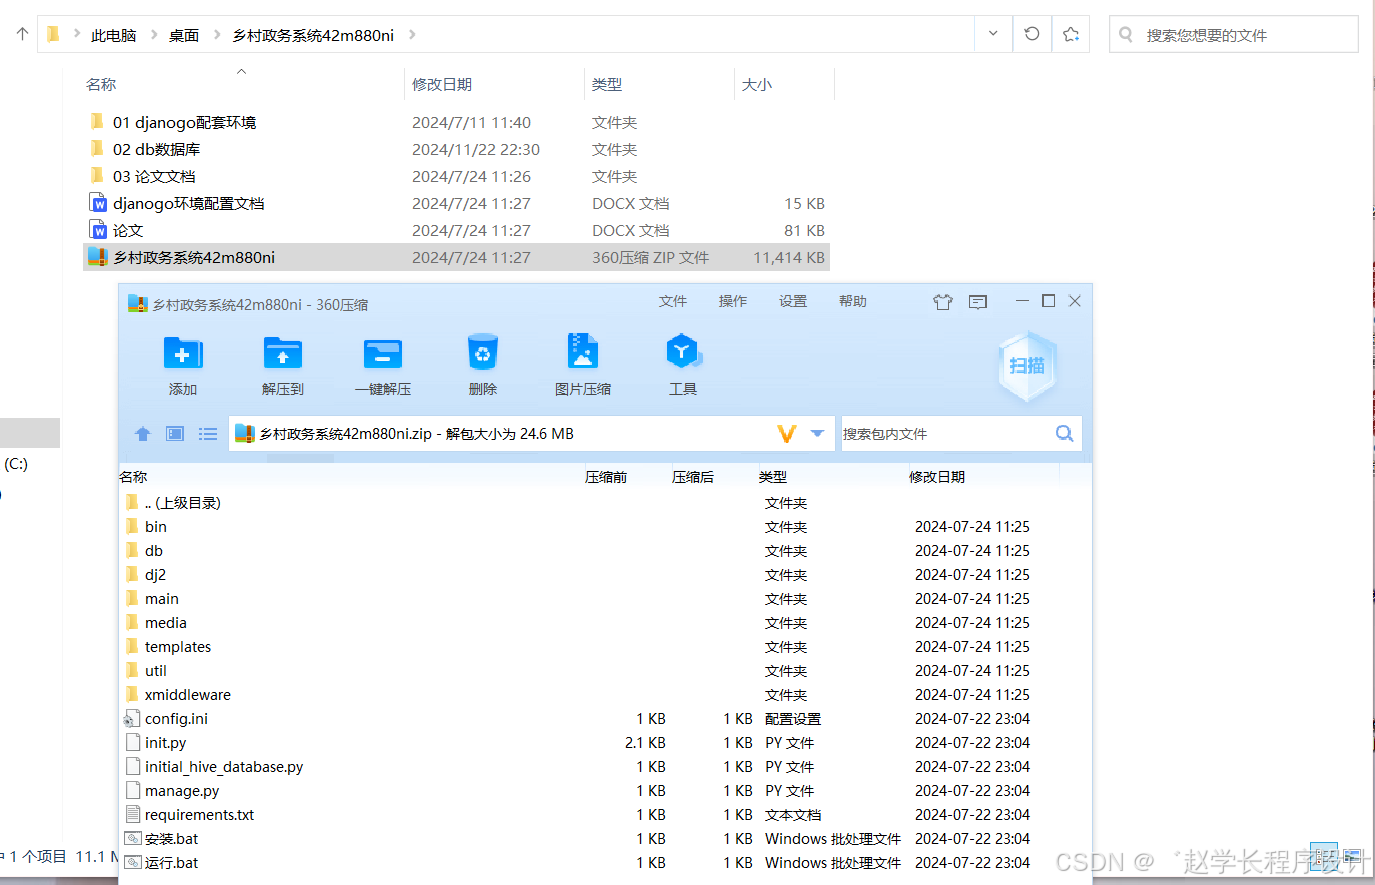Select initial_hive_database.py in archive list
1375x885 pixels.
tap(224, 767)
